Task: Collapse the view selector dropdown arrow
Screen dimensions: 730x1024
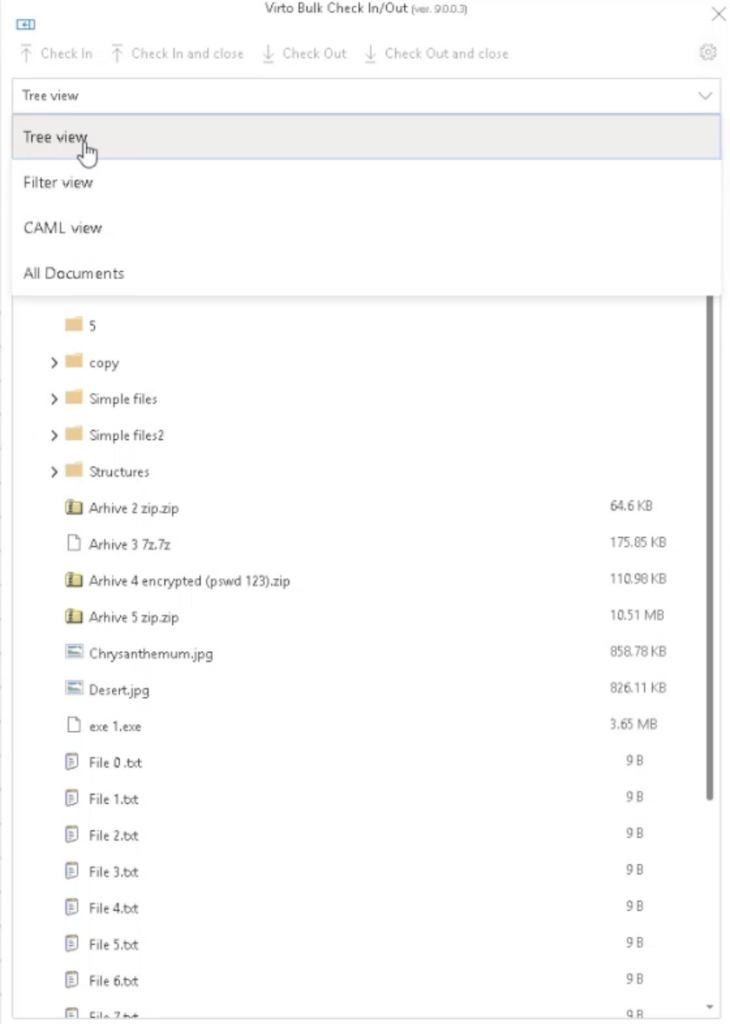Action: click(705, 96)
